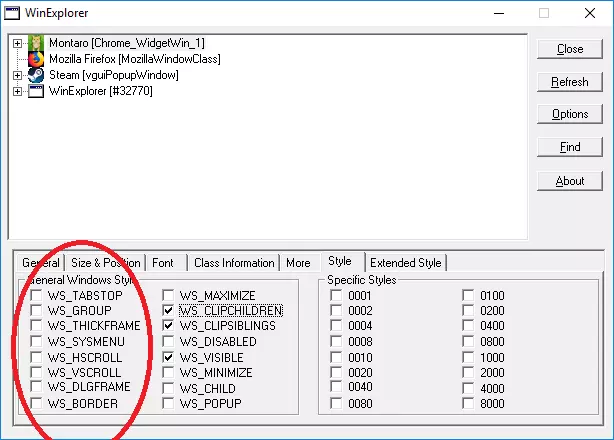Check specific style 0800

coord(468,341)
